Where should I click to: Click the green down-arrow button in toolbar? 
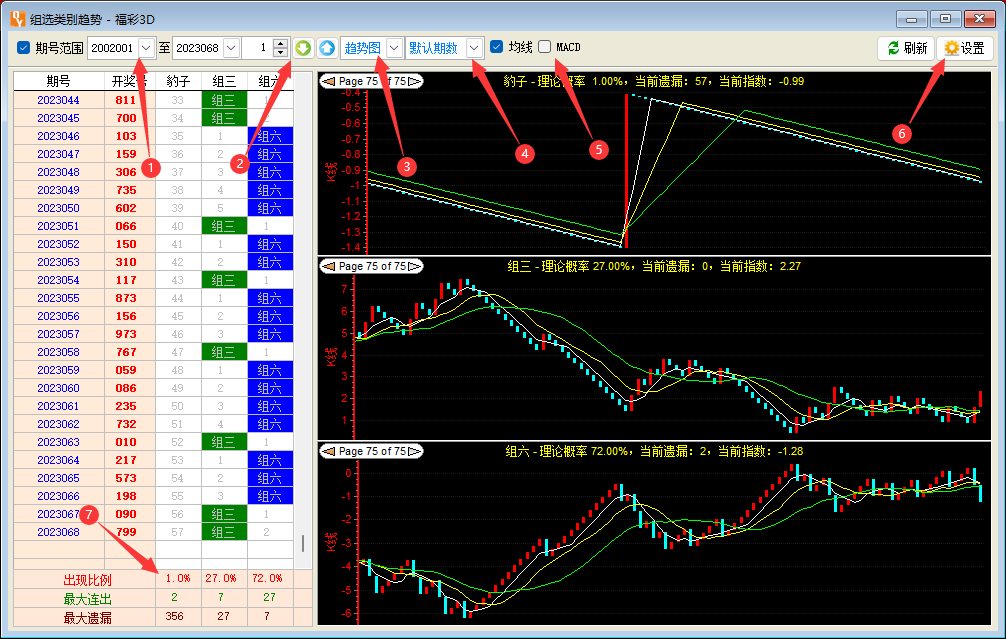click(303, 48)
